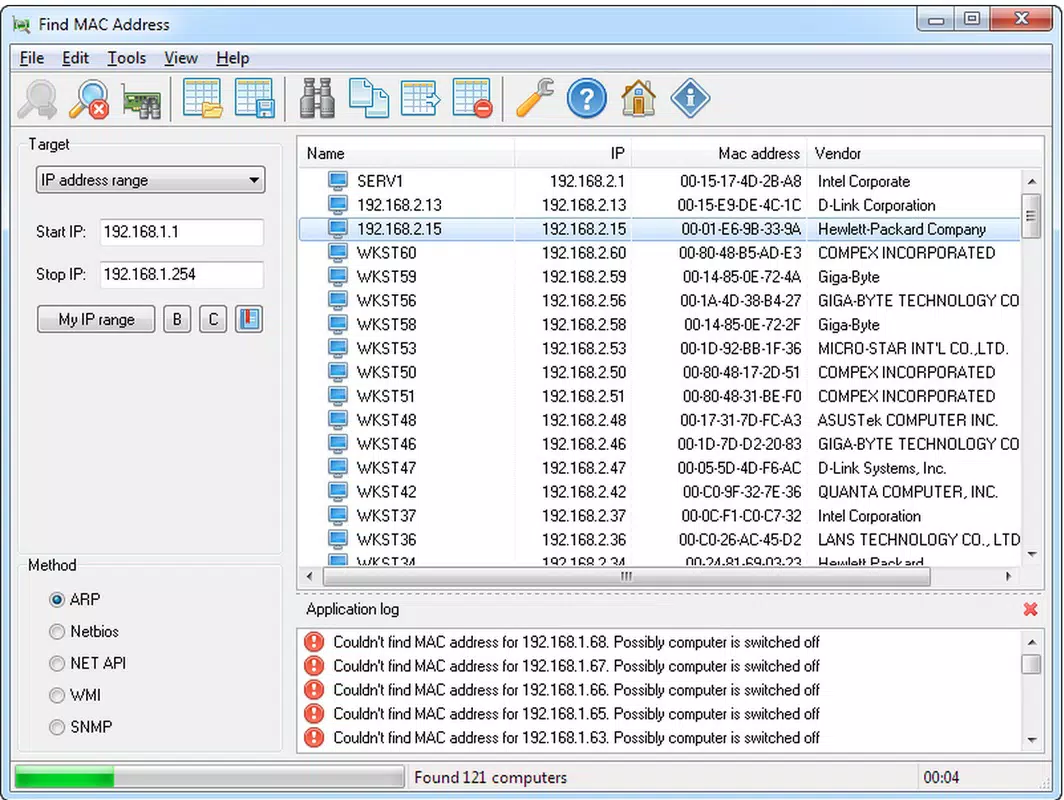Image resolution: width=1064 pixels, height=800 pixels.
Task: Click the C class range button
Action: [x=213, y=320]
